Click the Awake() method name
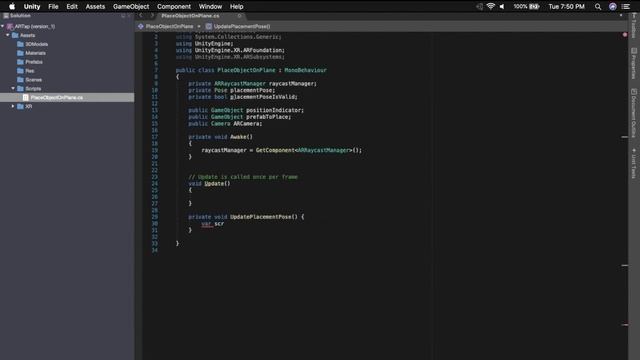This screenshot has height=360, width=640. (241, 137)
